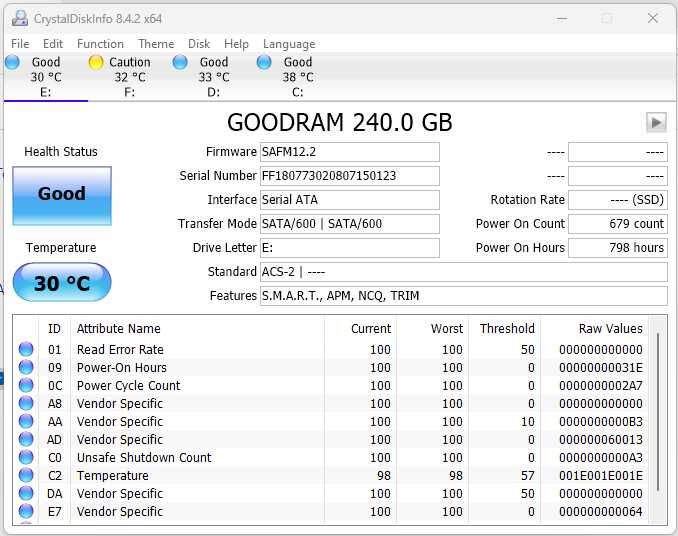Click the Standard field ACS-2

point(464,272)
